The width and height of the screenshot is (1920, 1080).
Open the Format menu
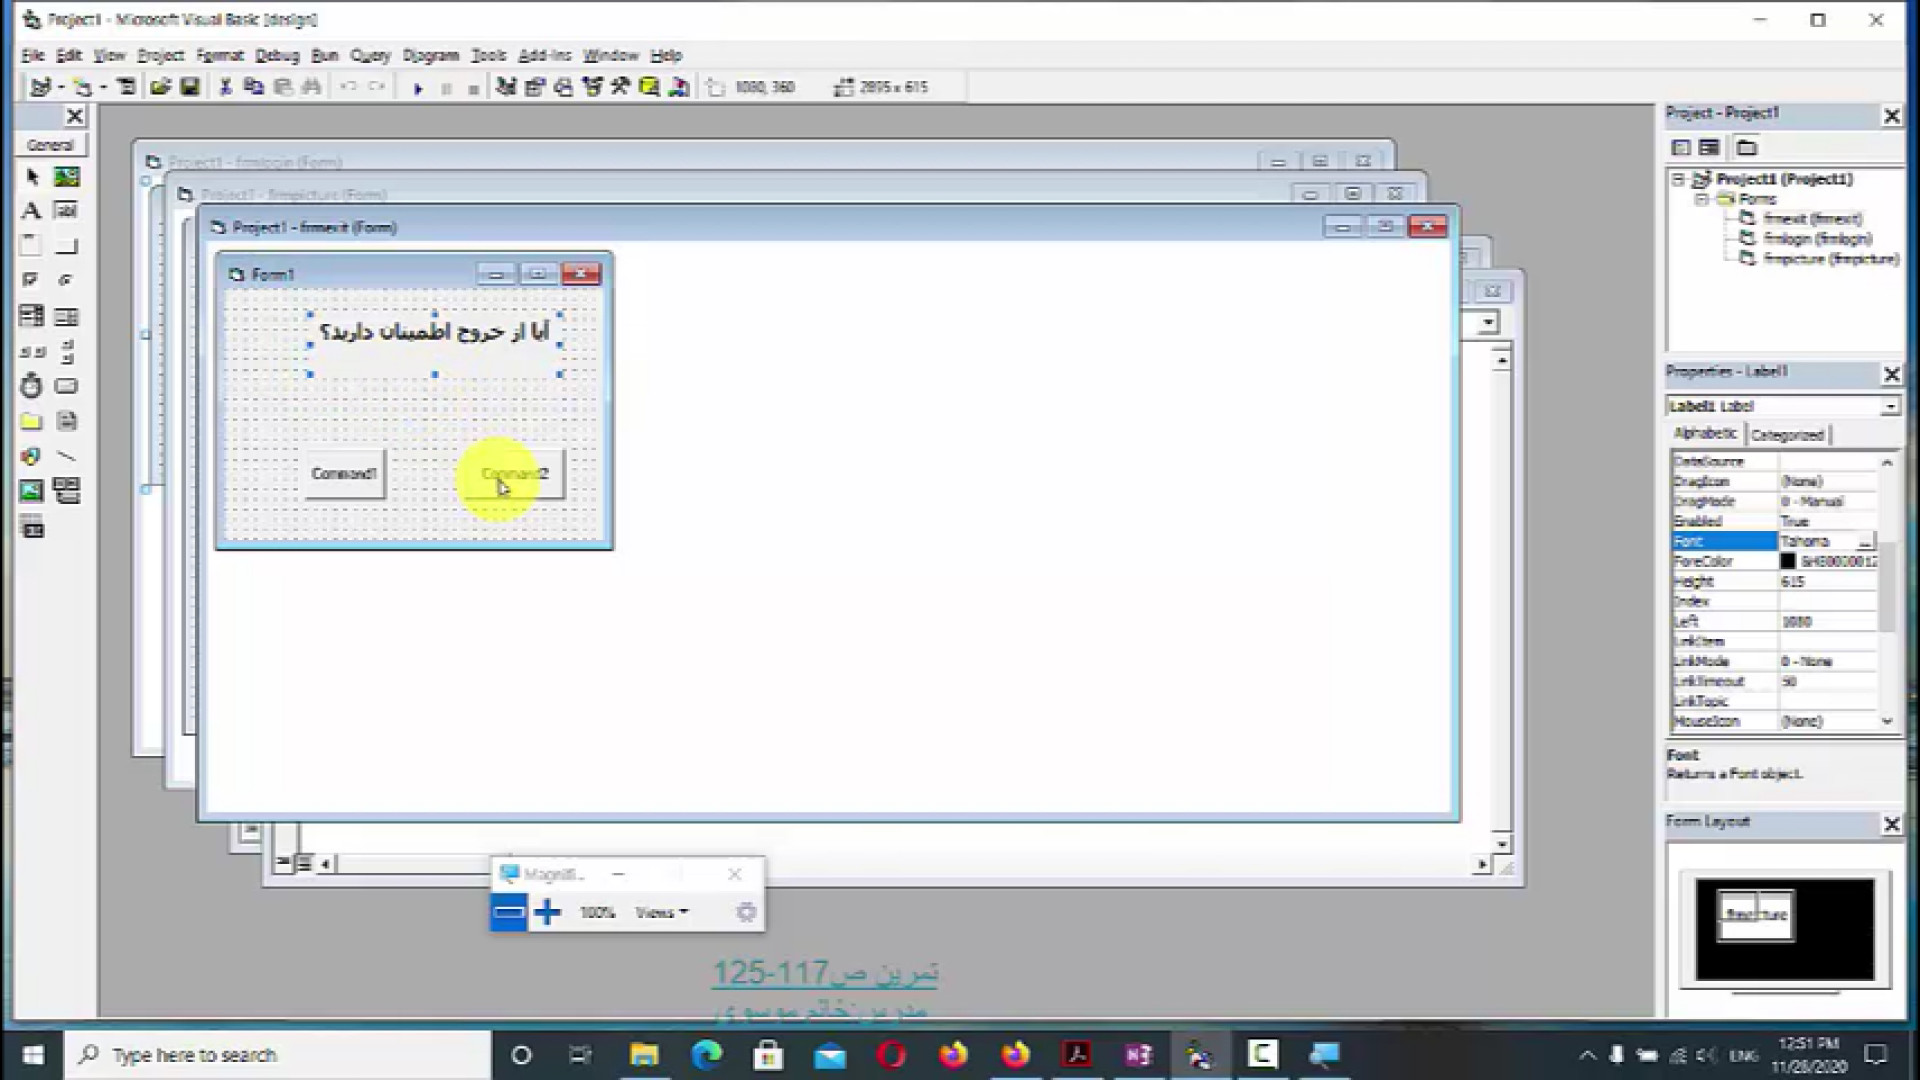(219, 55)
